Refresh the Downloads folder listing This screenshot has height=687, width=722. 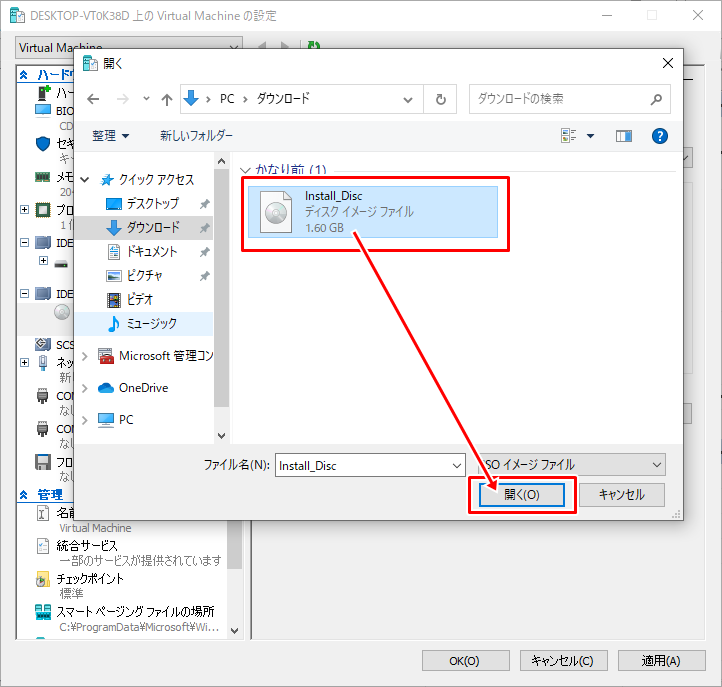point(440,99)
